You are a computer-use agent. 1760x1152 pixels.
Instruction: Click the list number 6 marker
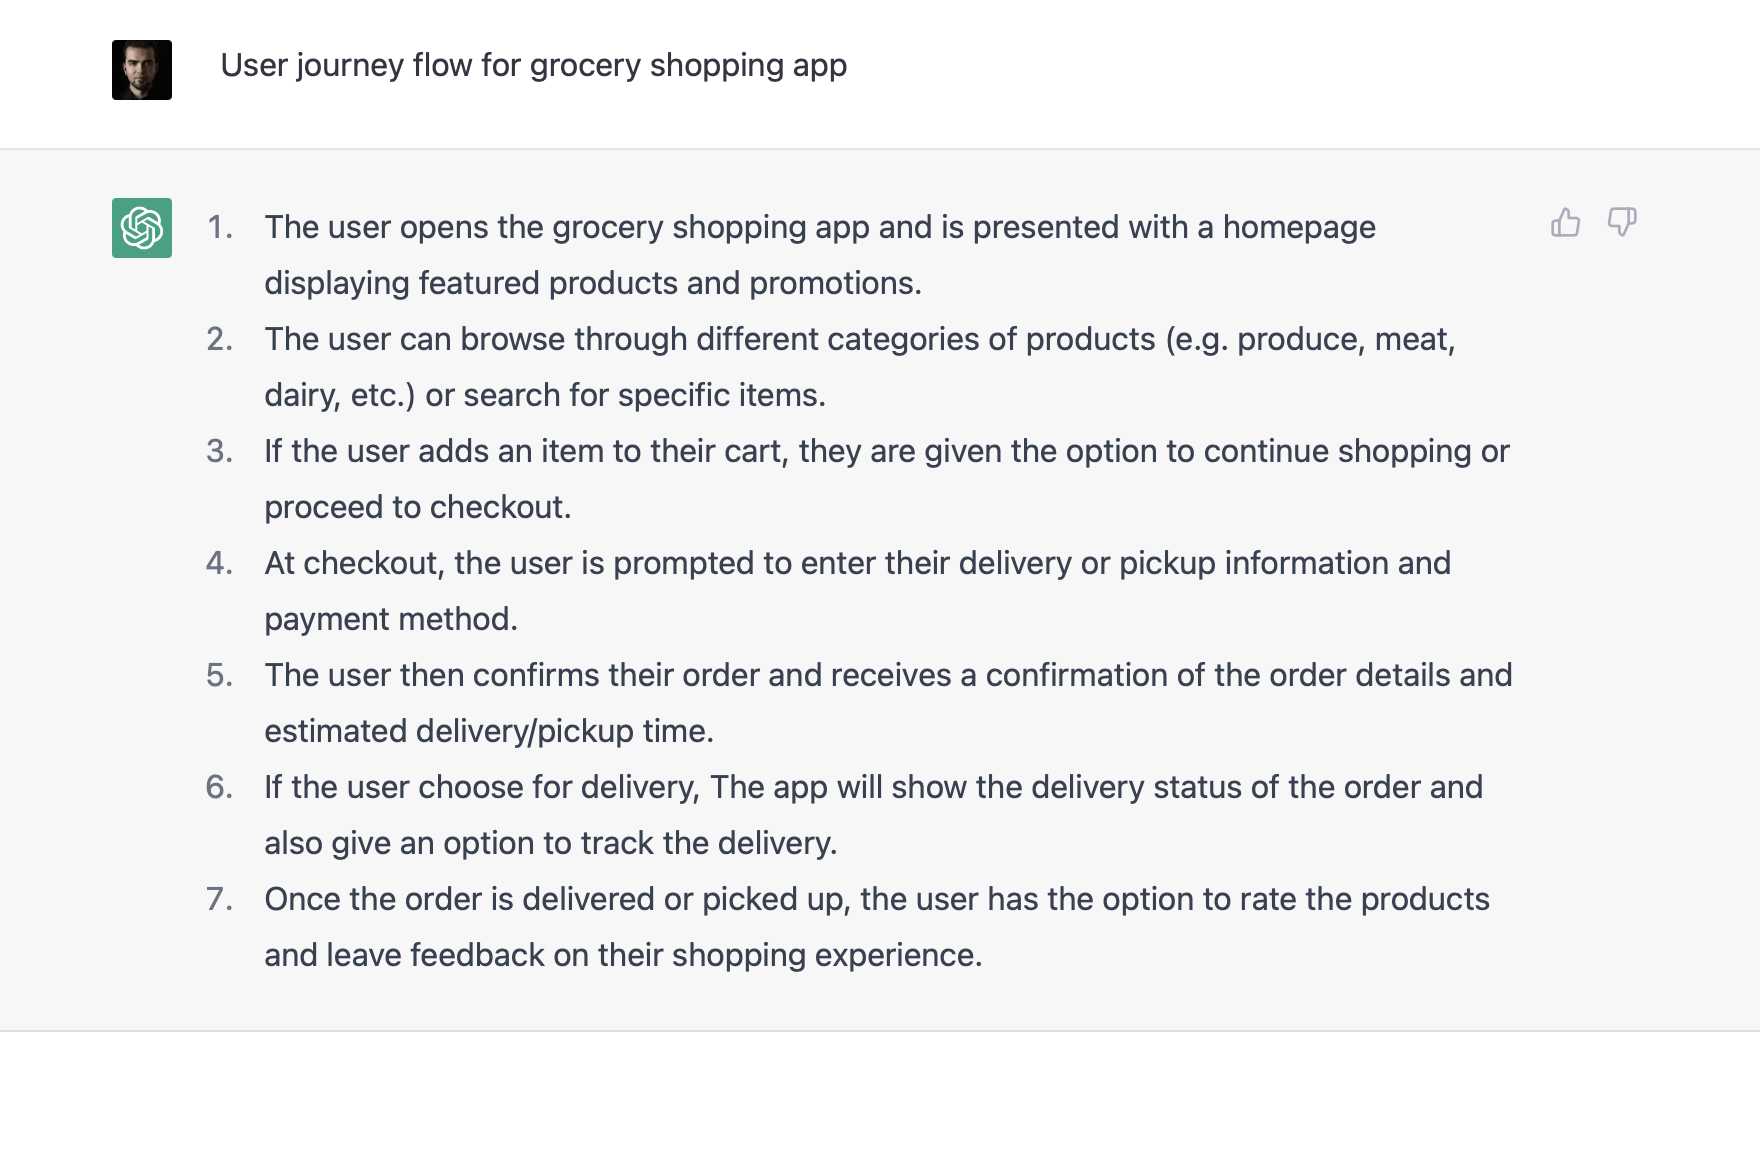[x=220, y=788]
